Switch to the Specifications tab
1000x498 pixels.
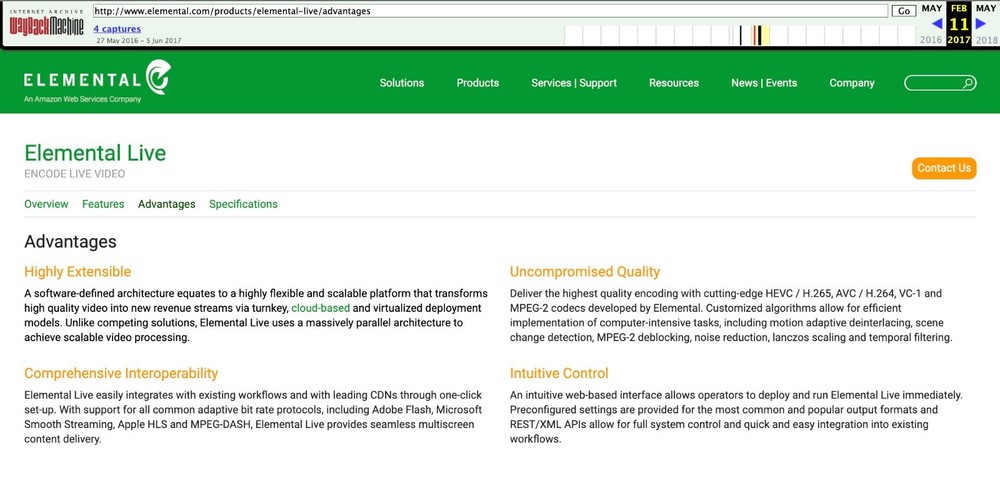pos(243,204)
